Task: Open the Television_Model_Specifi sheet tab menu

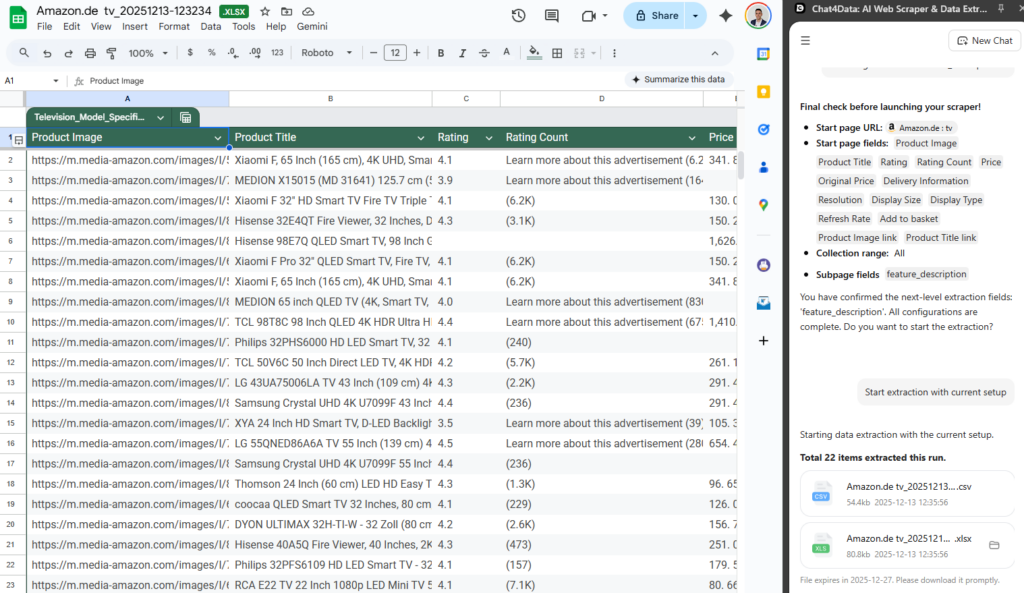Action: pyautogui.click(x=160, y=117)
